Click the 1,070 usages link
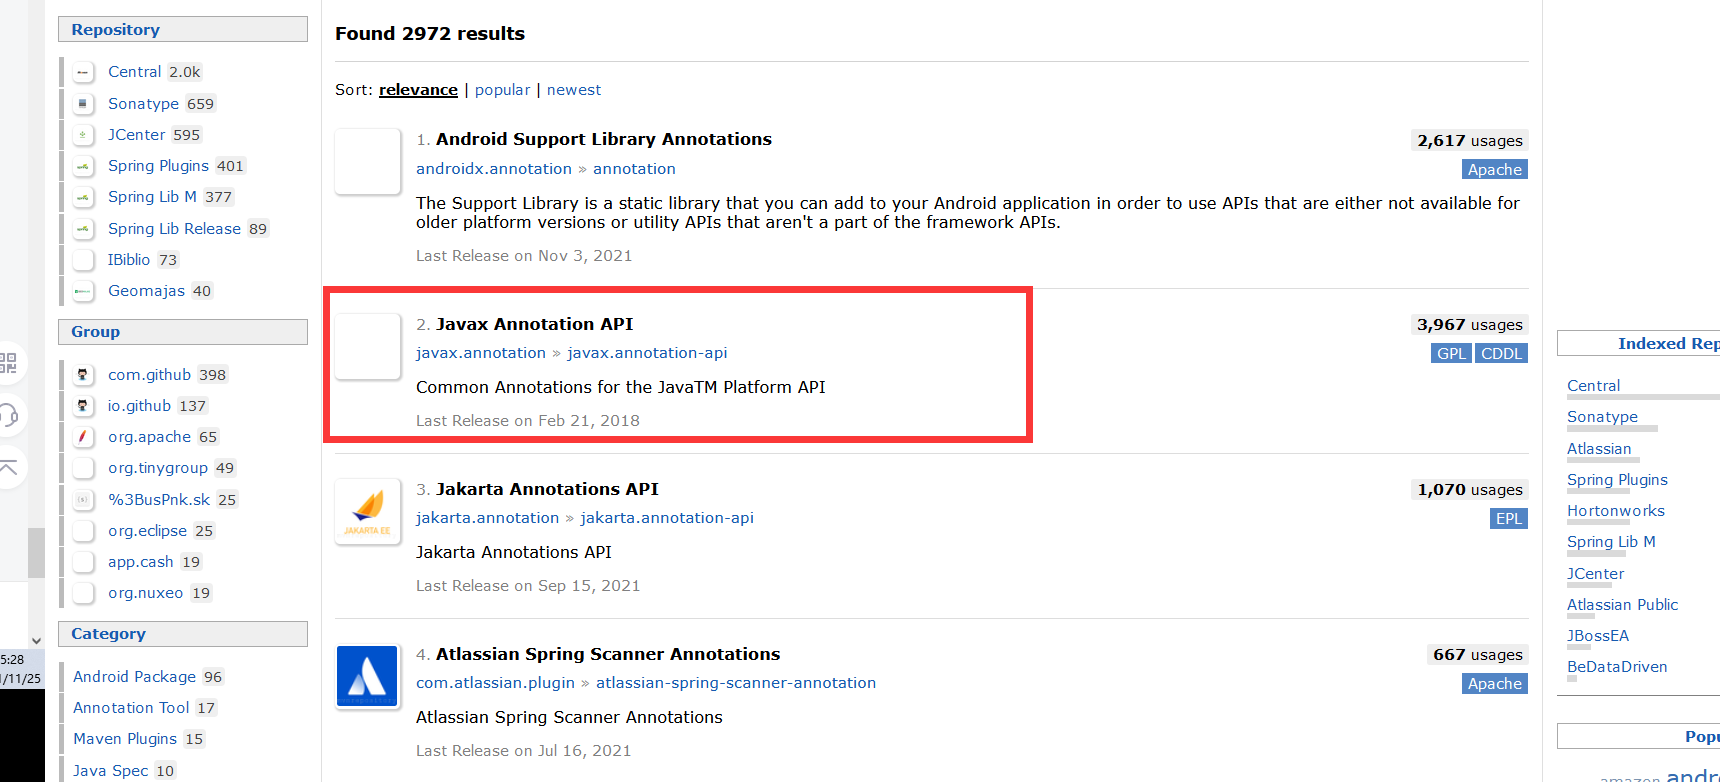Image resolution: width=1720 pixels, height=782 pixels. pyautogui.click(x=1470, y=490)
